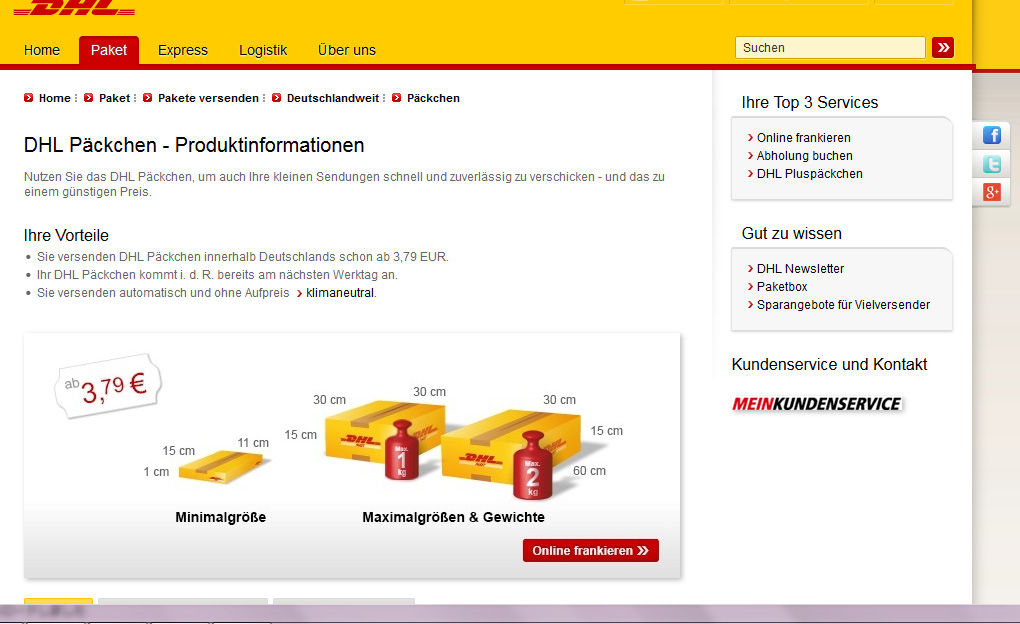Open Sparangebote für Vielversender link
This screenshot has height=624, width=1020.
[x=843, y=305]
